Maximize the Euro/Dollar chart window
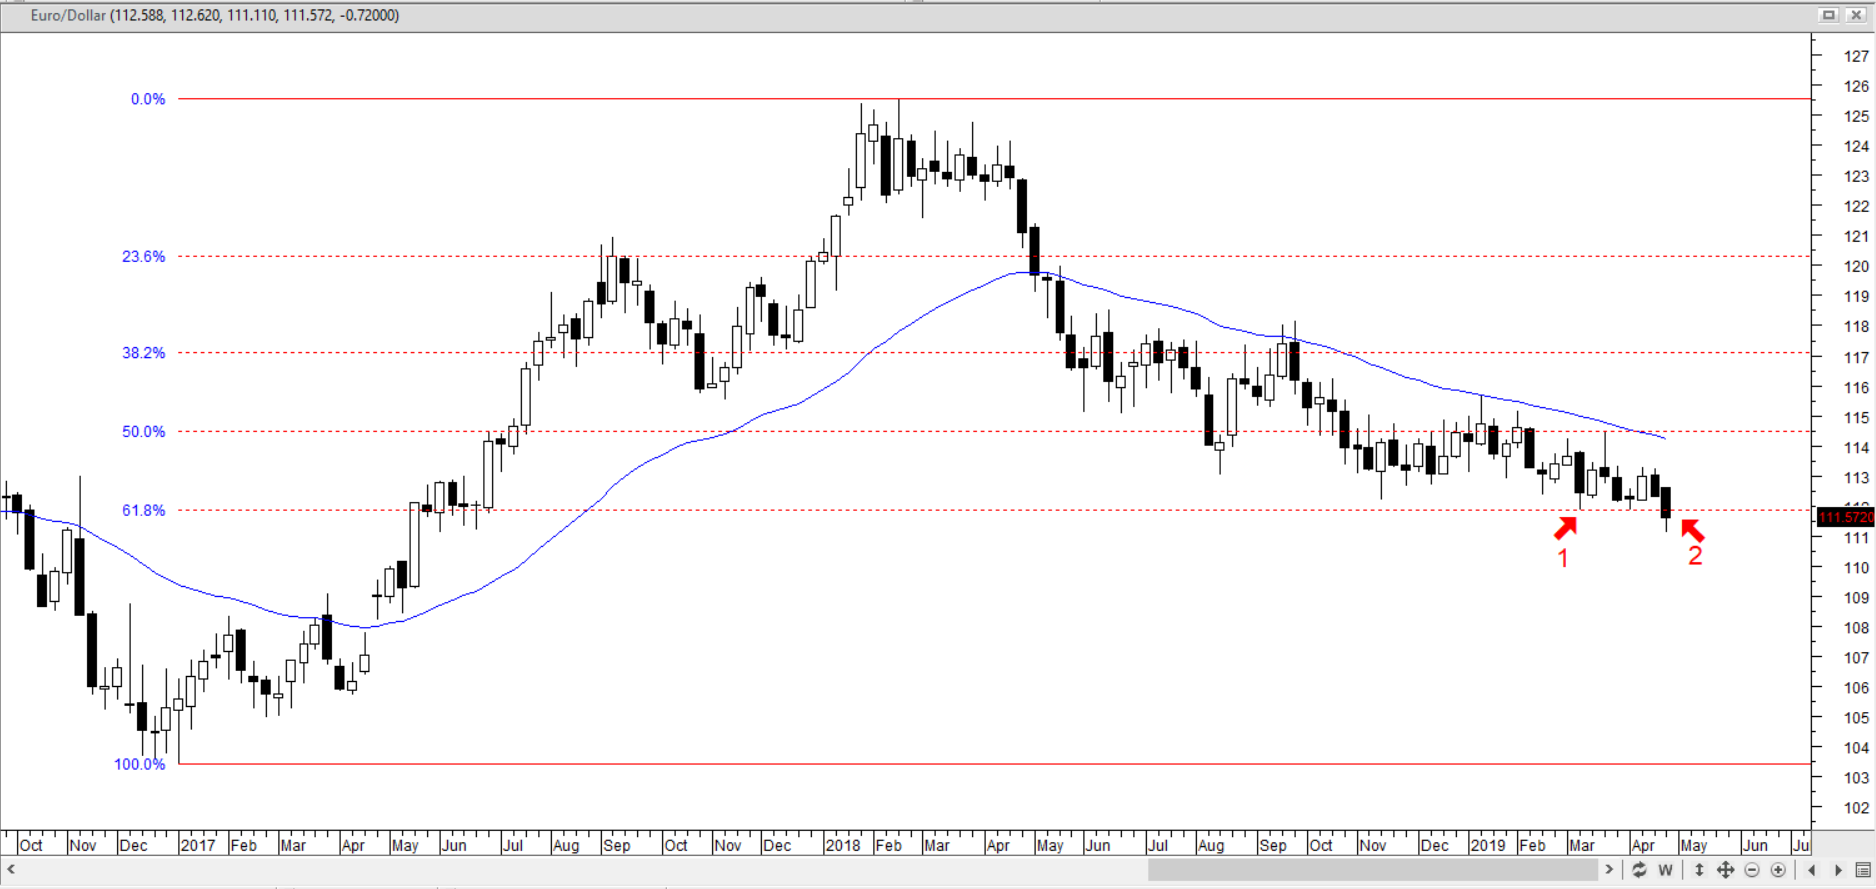This screenshot has width=1876, height=889. point(1829,15)
